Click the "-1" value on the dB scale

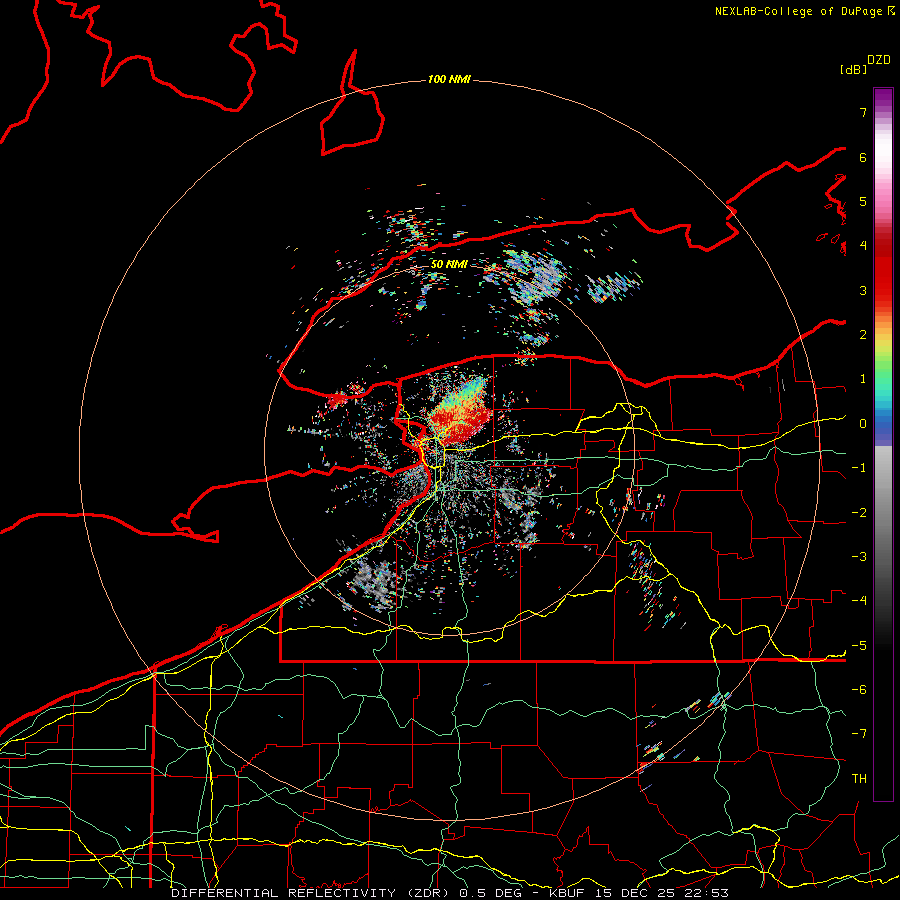(859, 468)
